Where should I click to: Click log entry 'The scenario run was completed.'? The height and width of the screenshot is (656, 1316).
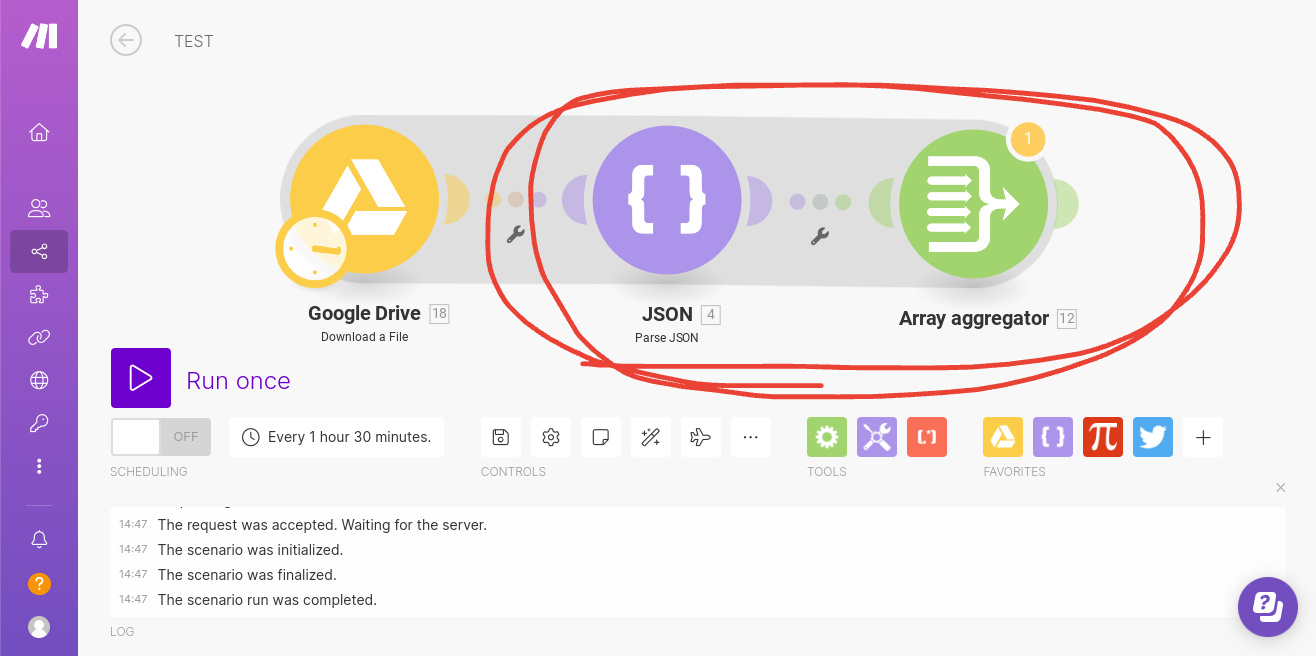267,600
